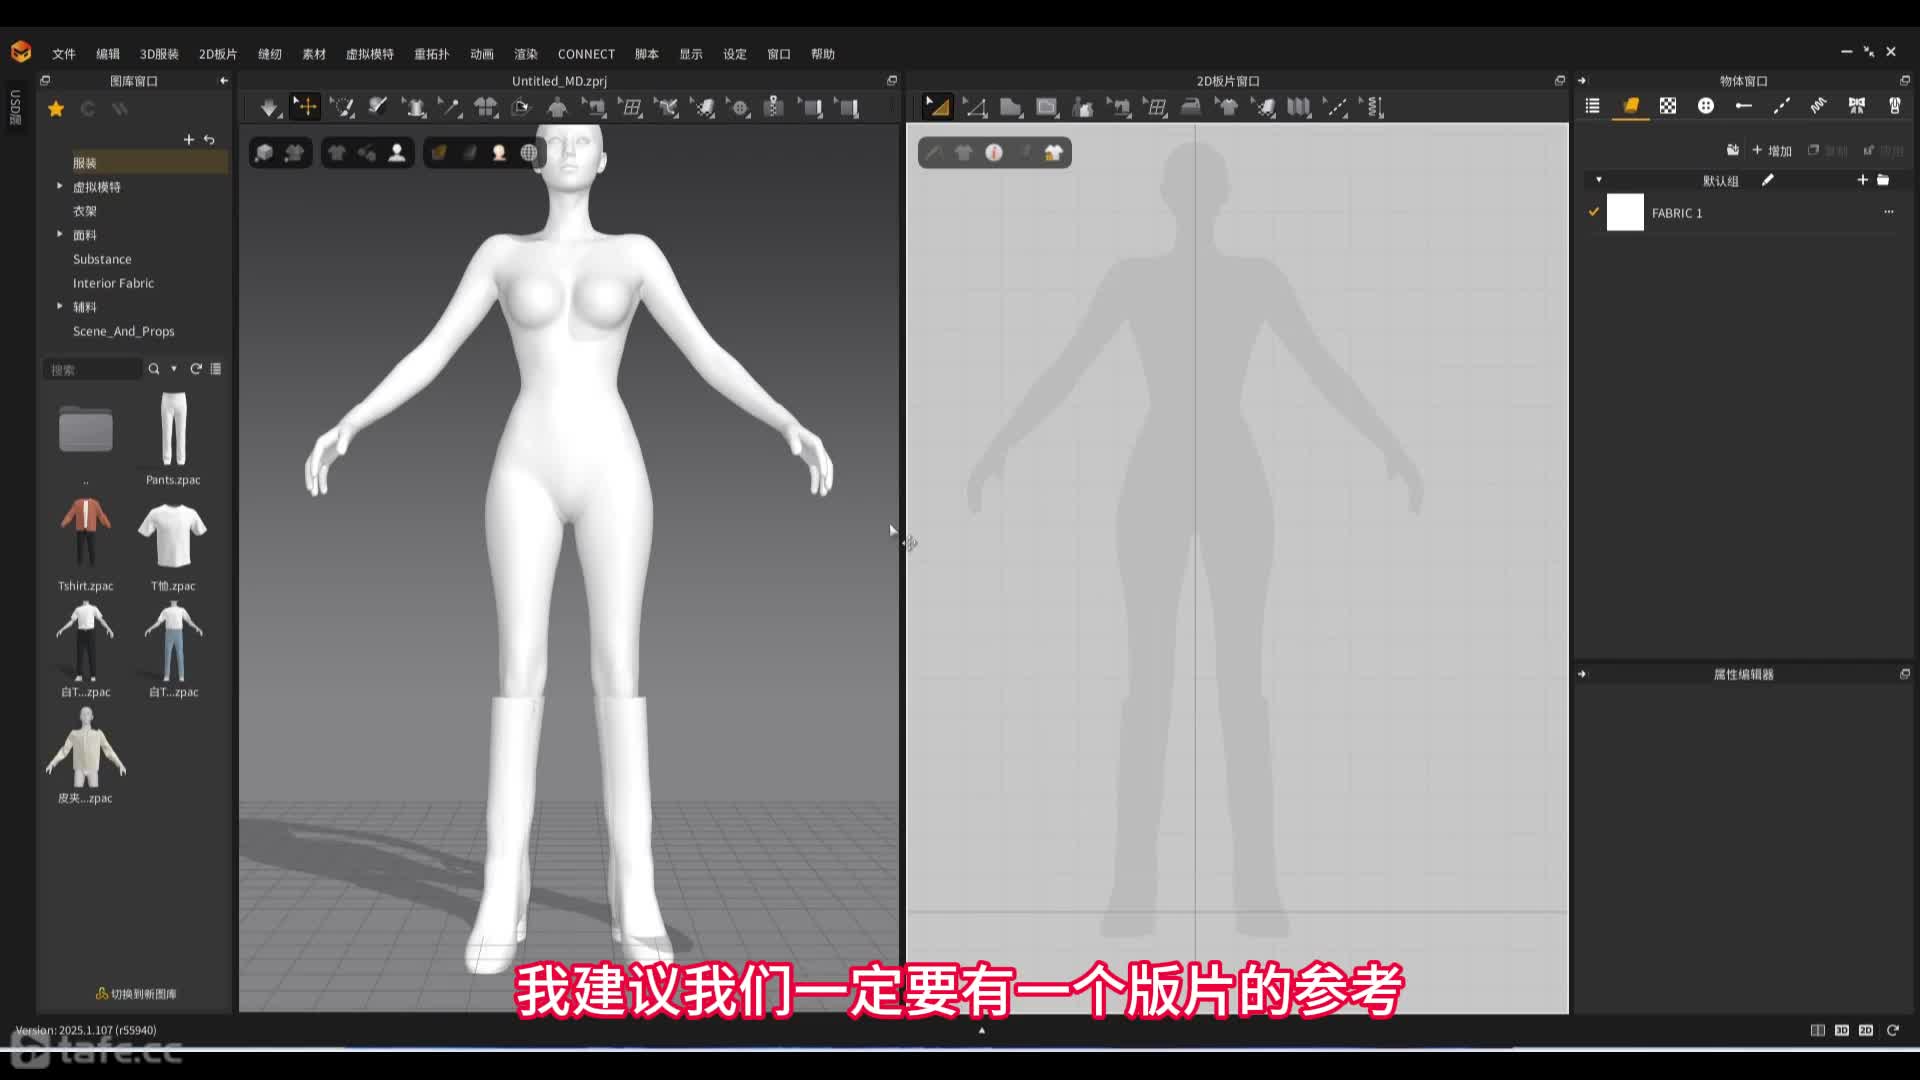Expand the 面料 library folder

[60, 235]
